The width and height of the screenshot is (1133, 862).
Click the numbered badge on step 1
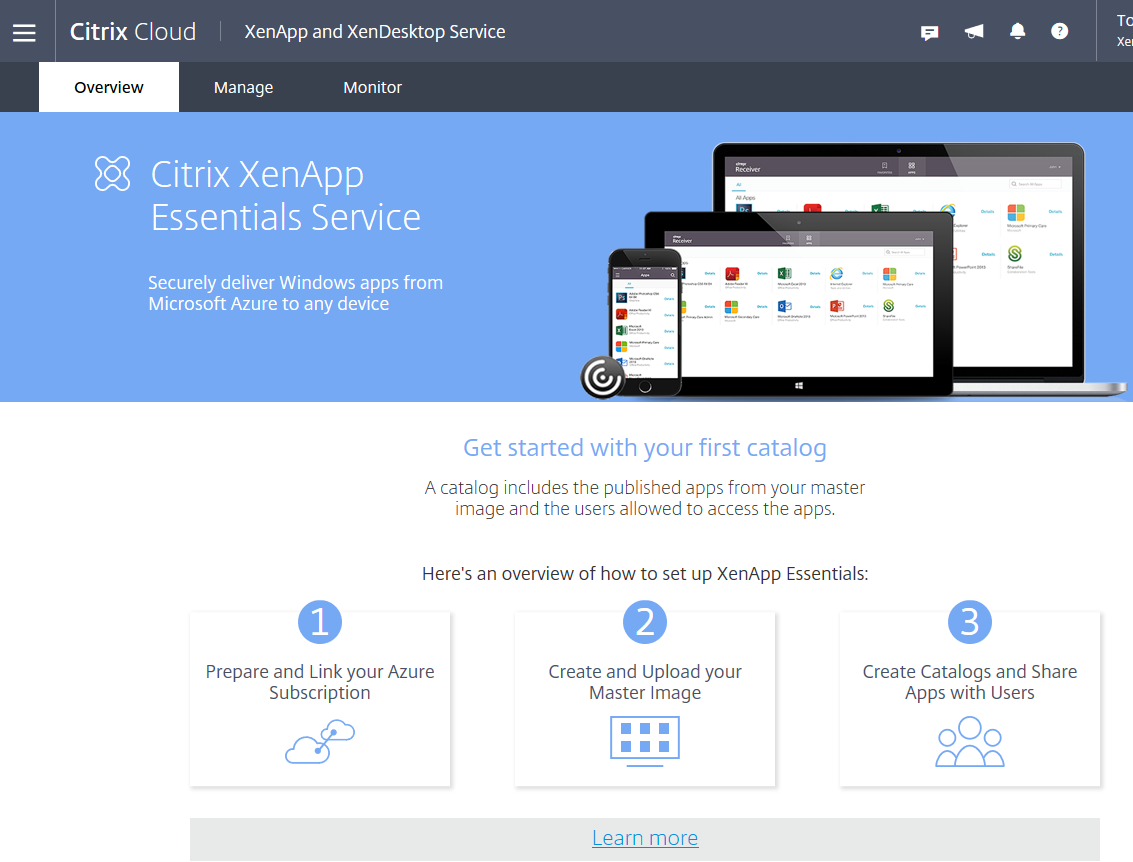[319, 621]
